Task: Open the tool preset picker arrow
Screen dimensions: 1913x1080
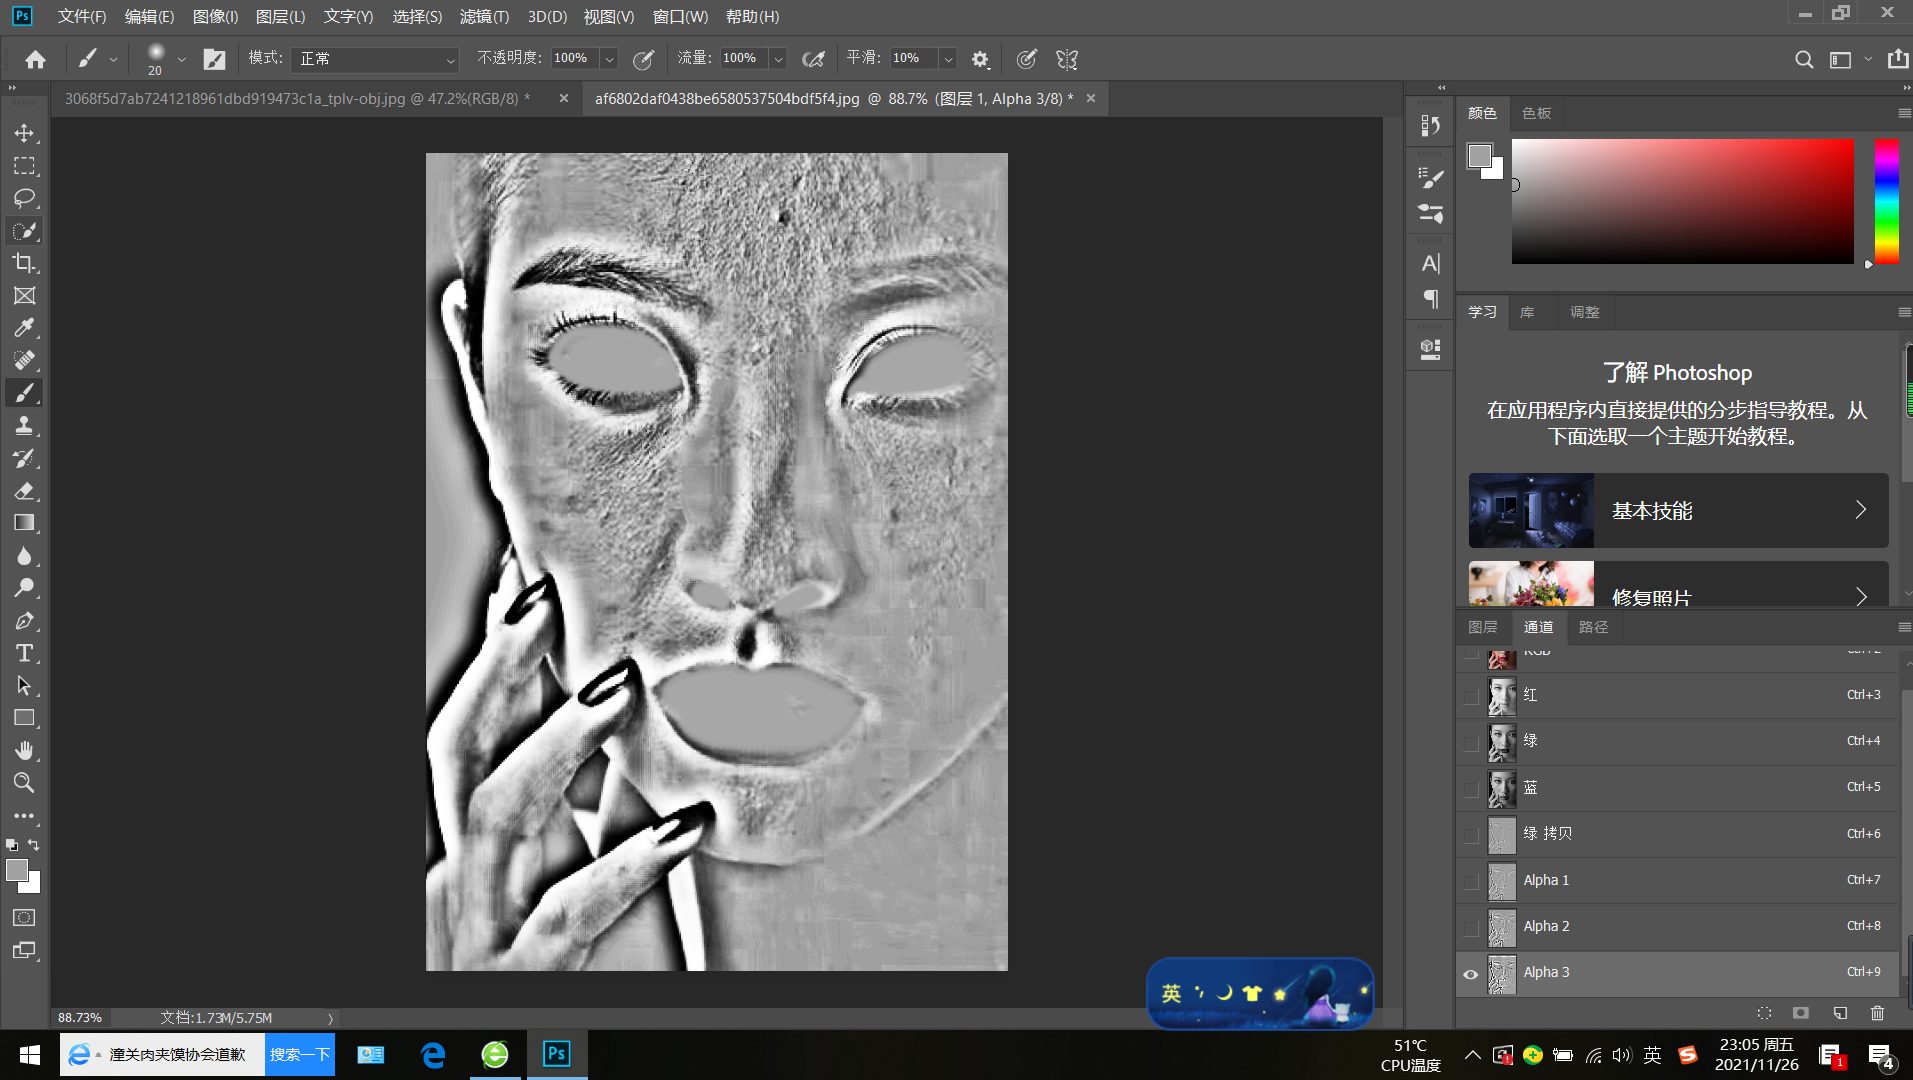Action: coord(113,60)
